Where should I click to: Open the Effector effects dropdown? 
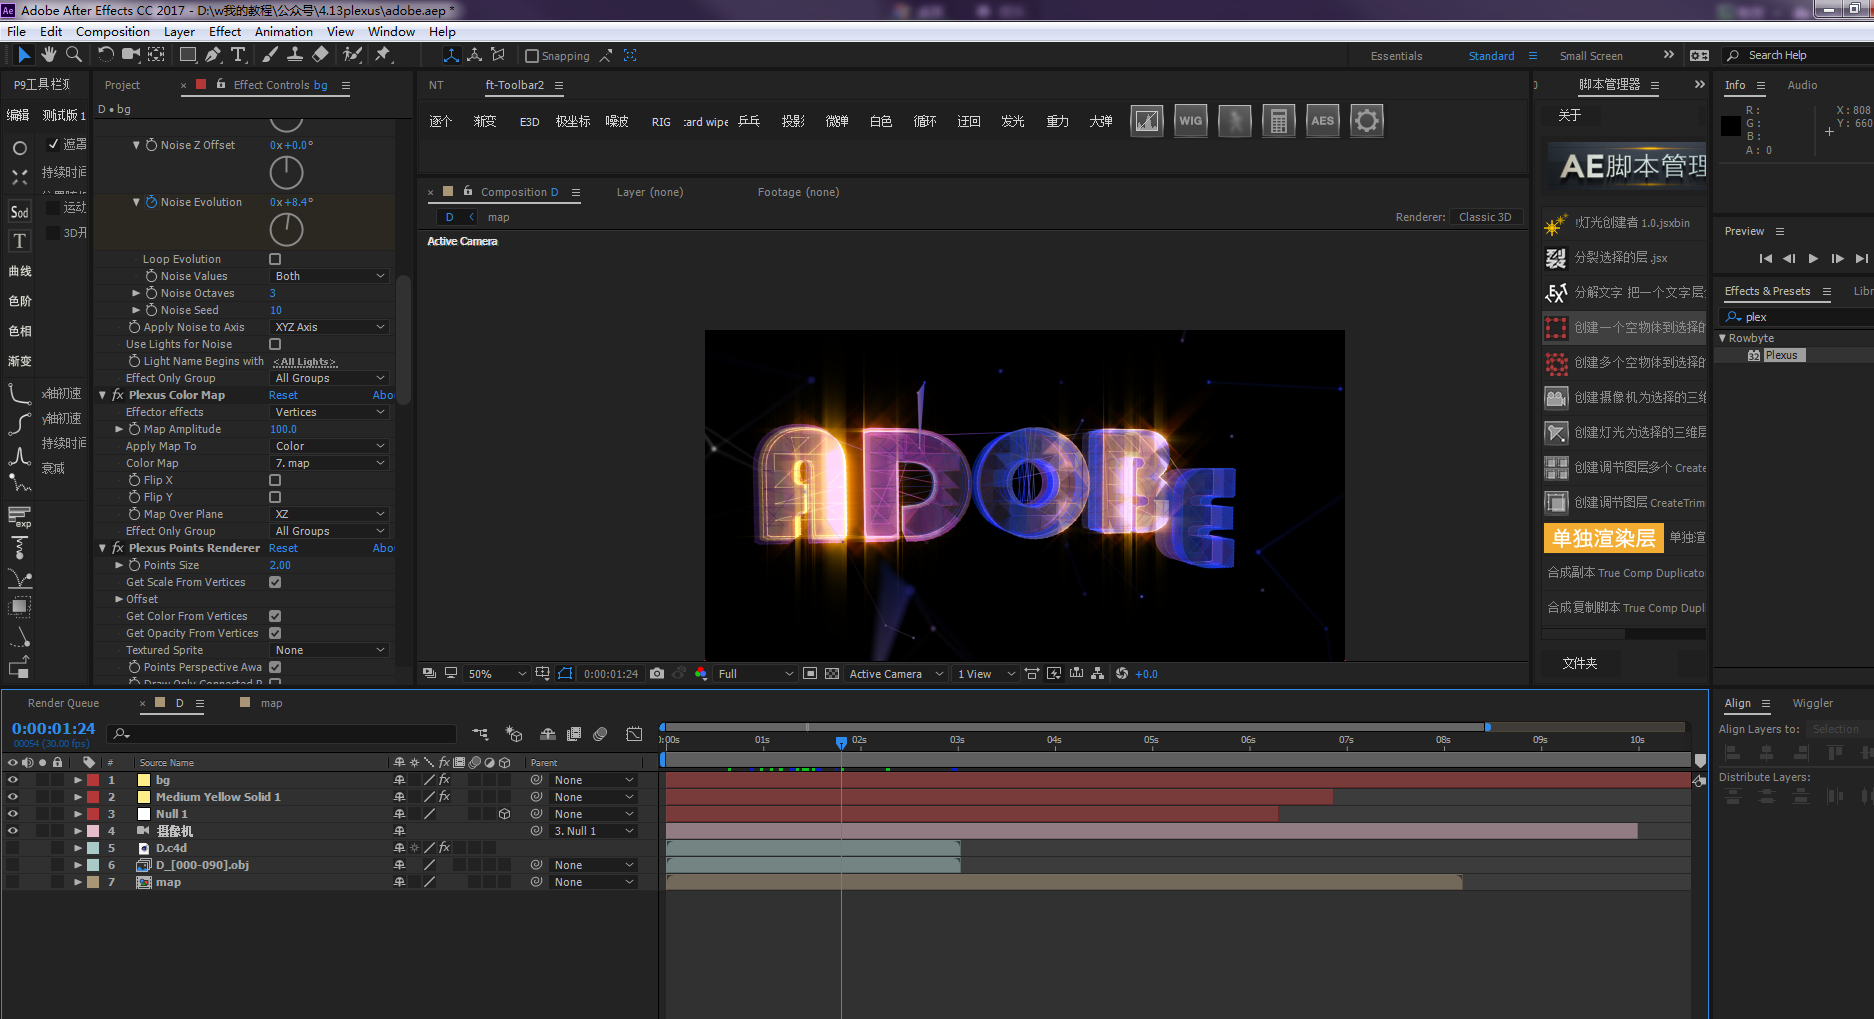point(329,412)
